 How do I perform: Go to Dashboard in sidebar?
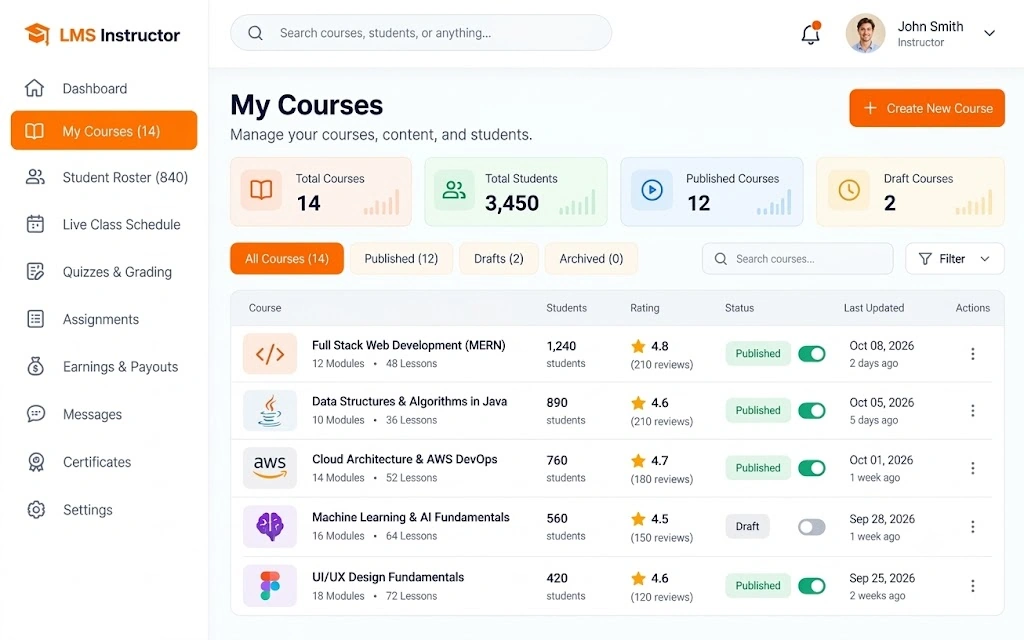[x=104, y=88]
